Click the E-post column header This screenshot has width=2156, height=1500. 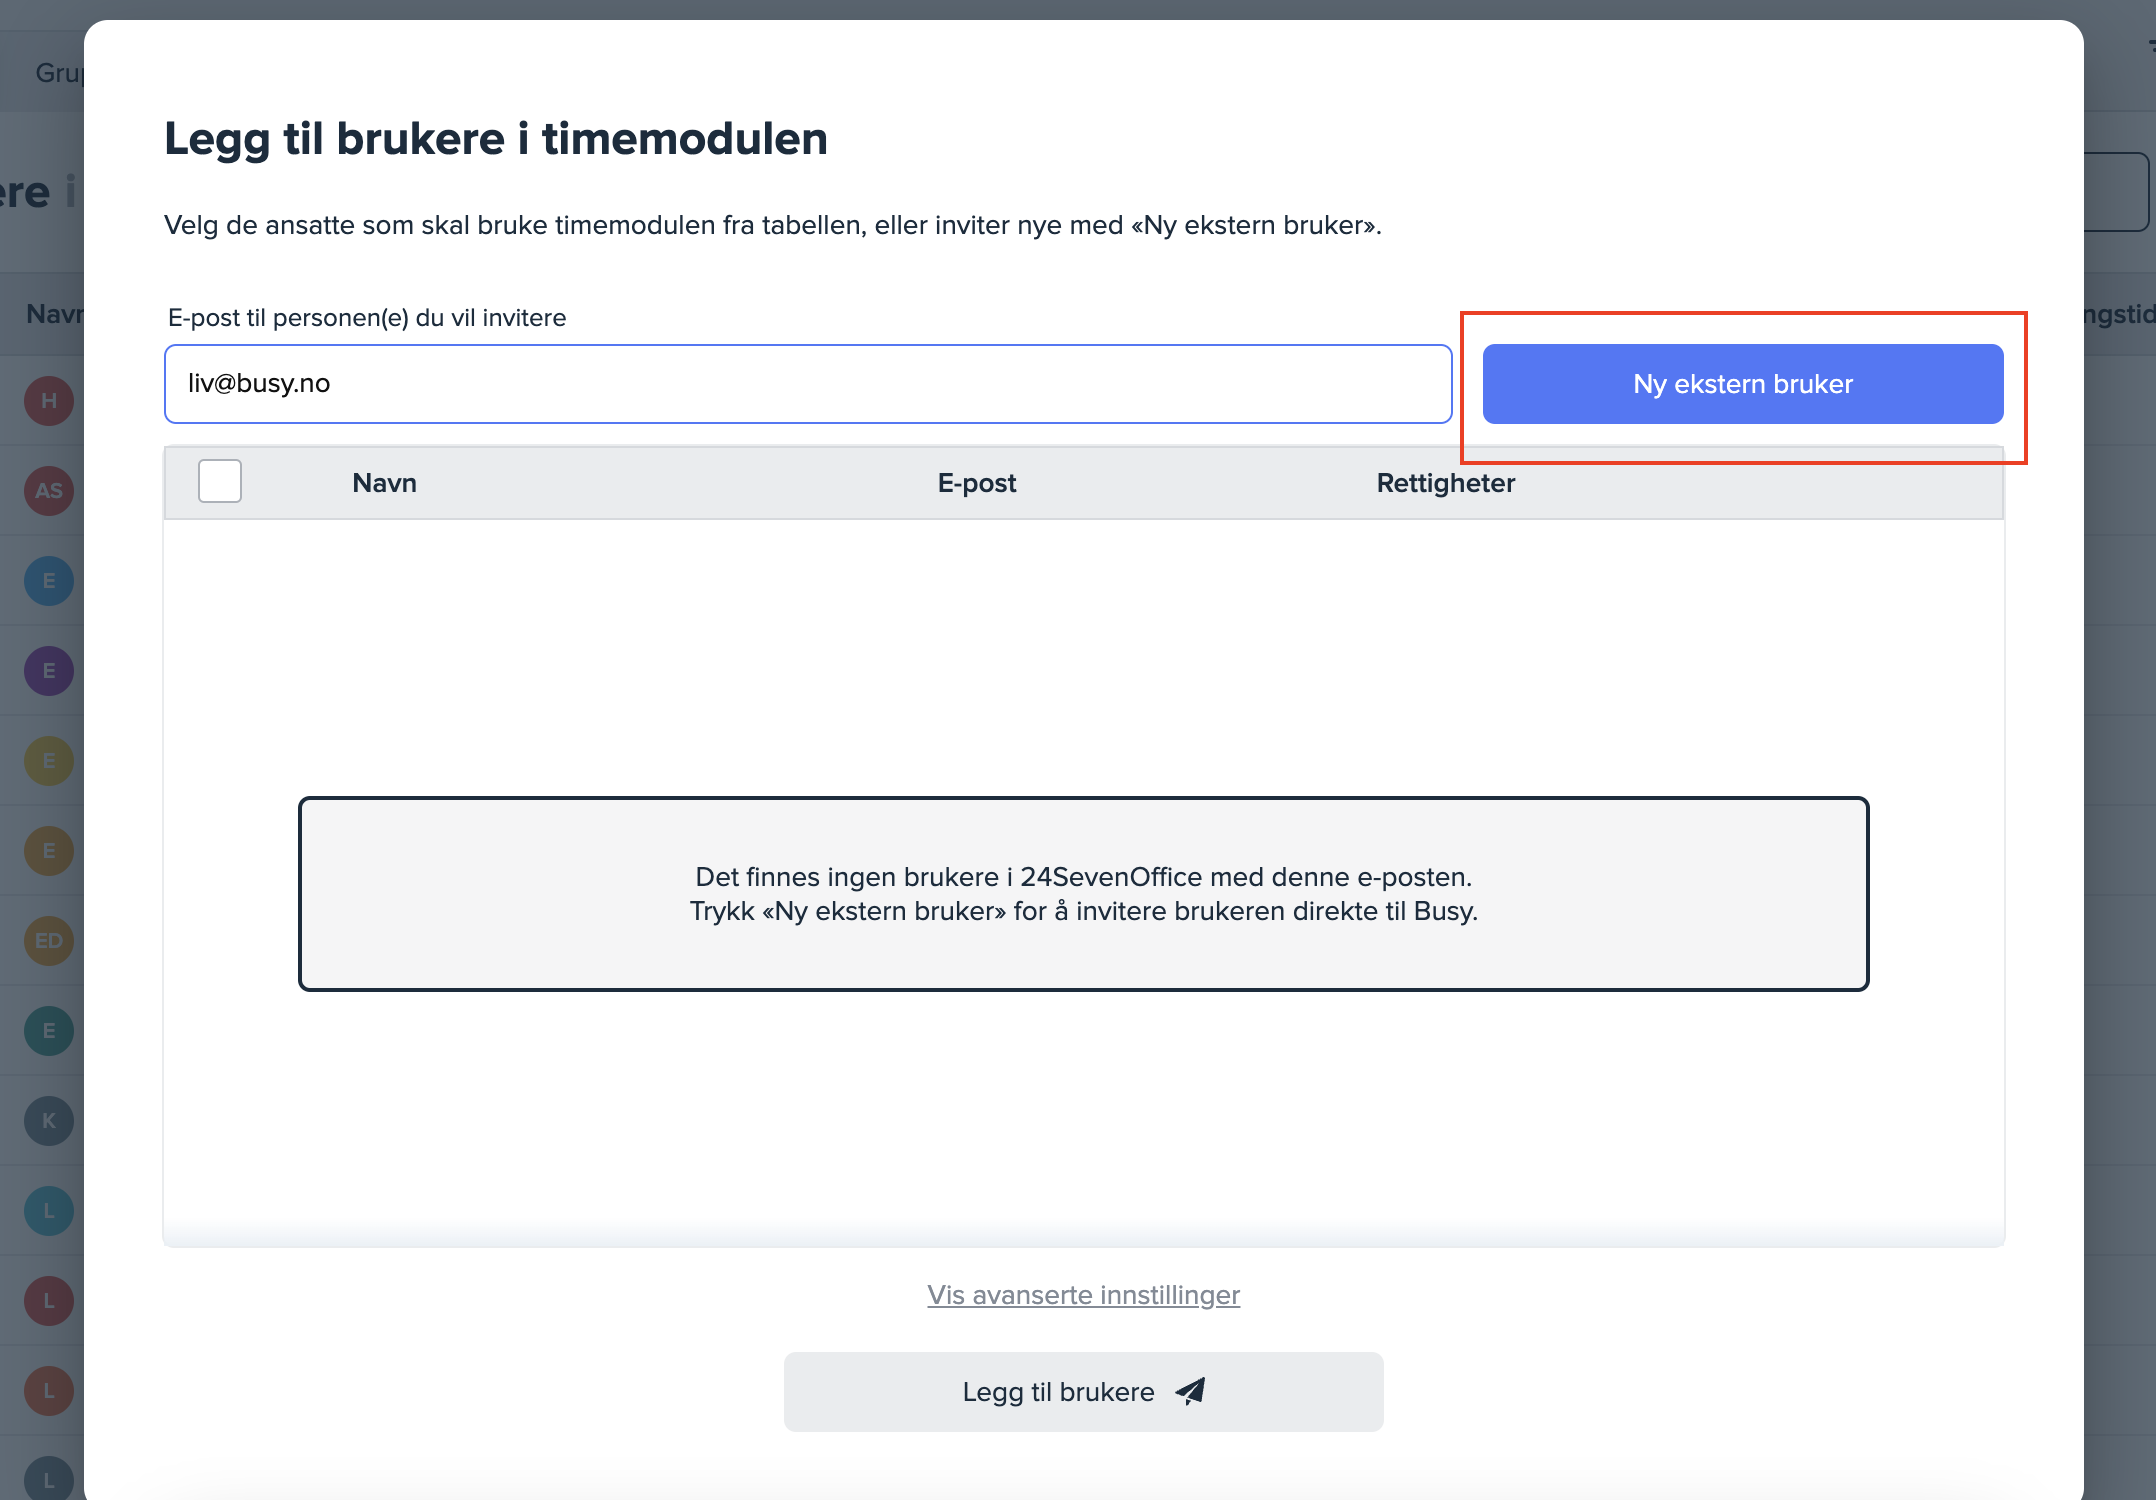(976, 483)
